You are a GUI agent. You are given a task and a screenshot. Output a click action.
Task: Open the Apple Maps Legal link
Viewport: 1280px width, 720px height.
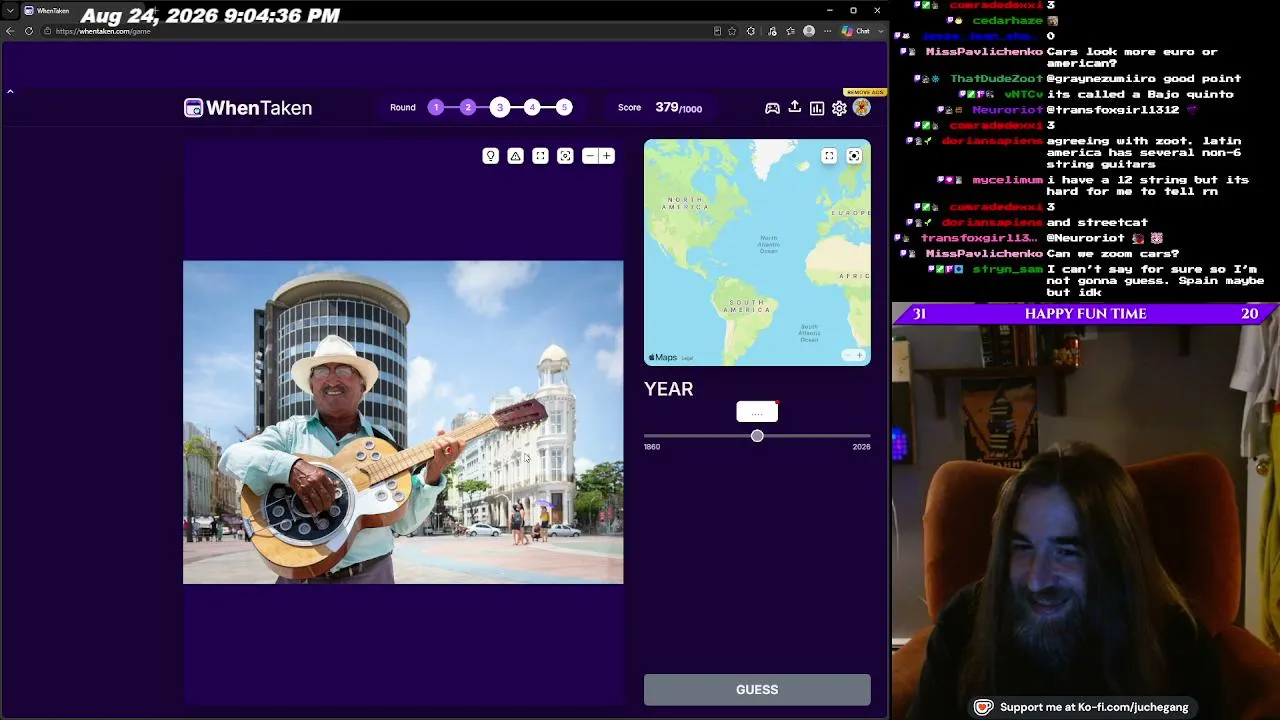click(687, 358)
